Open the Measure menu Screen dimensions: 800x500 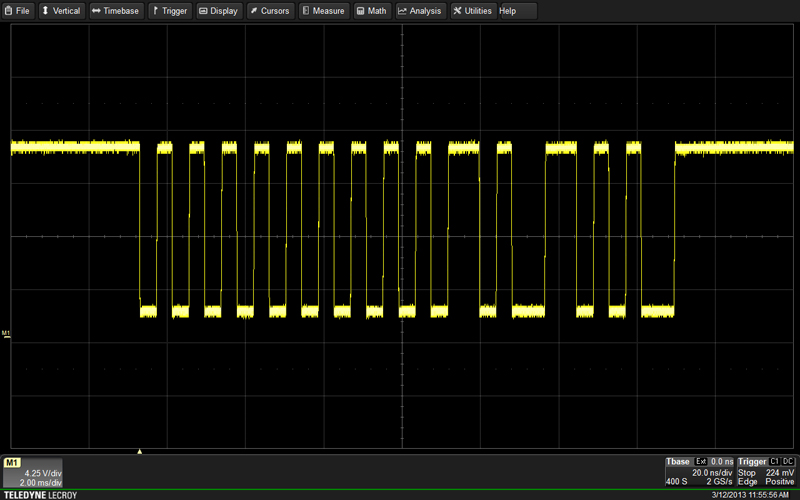[323, 11]
